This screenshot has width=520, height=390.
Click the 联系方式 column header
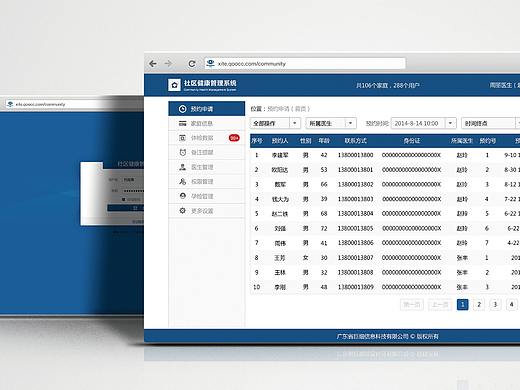(355, 141)
